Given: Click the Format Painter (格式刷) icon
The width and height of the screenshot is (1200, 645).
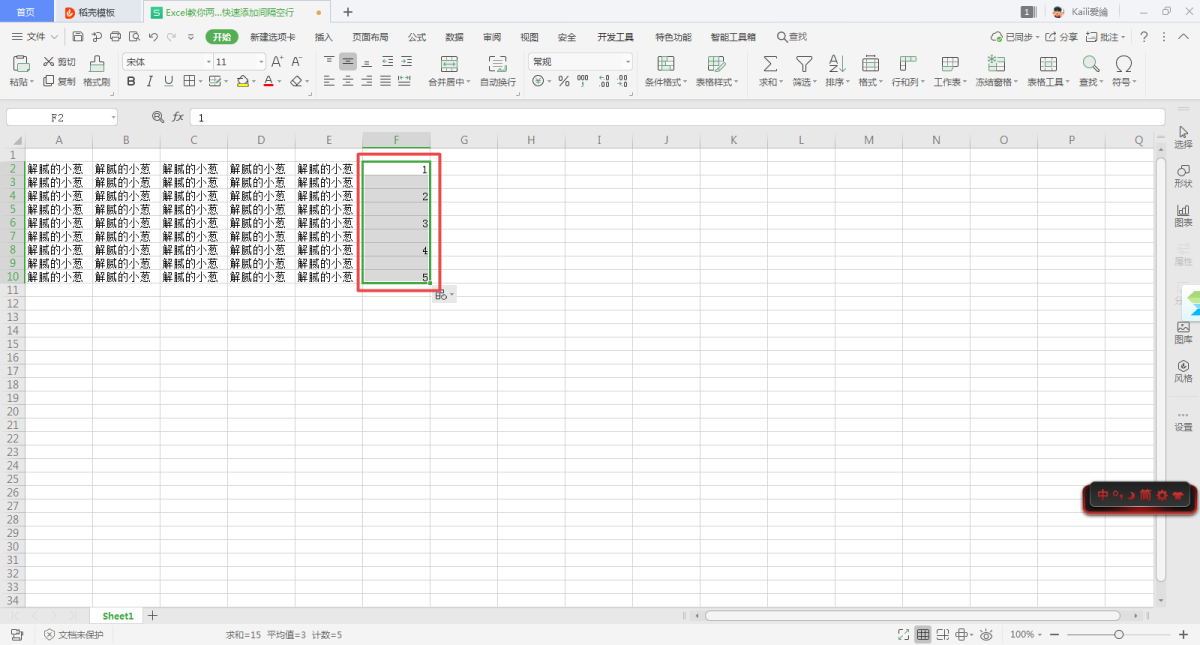Looking at the screenshot, I should (96, 64).
